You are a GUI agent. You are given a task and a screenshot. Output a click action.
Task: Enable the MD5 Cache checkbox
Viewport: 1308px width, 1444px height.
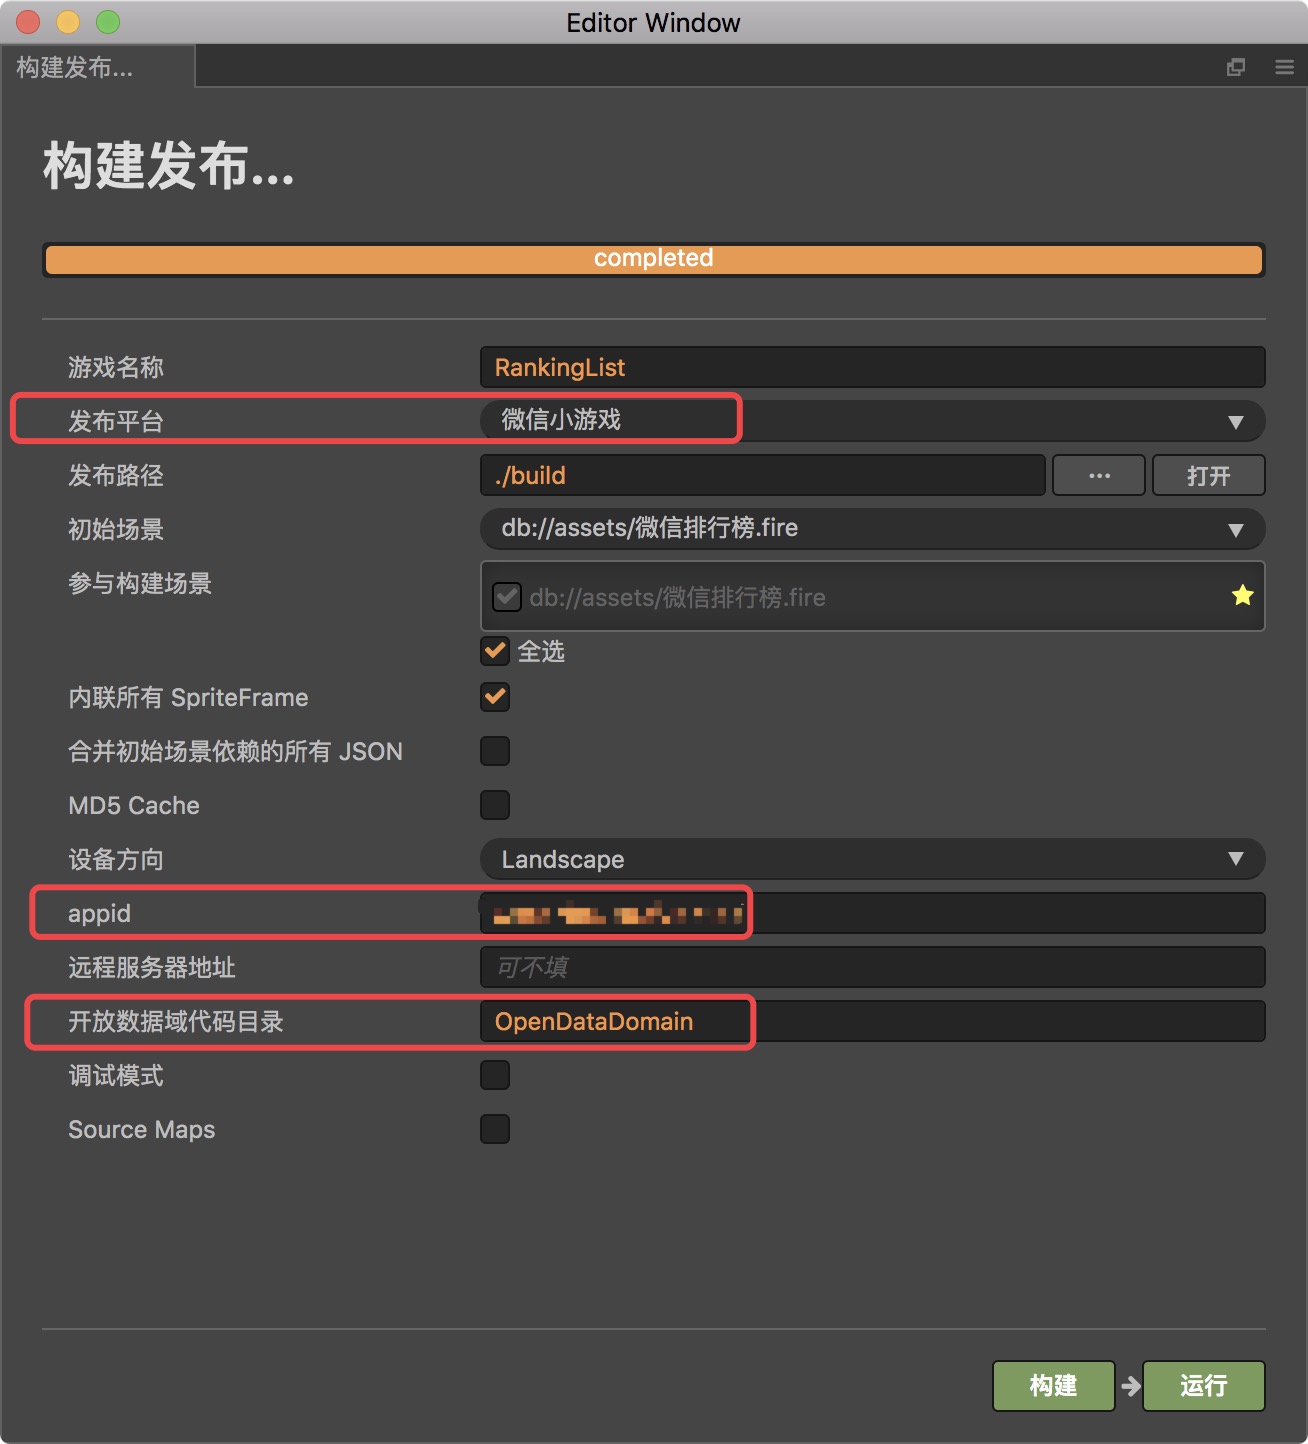495,805
